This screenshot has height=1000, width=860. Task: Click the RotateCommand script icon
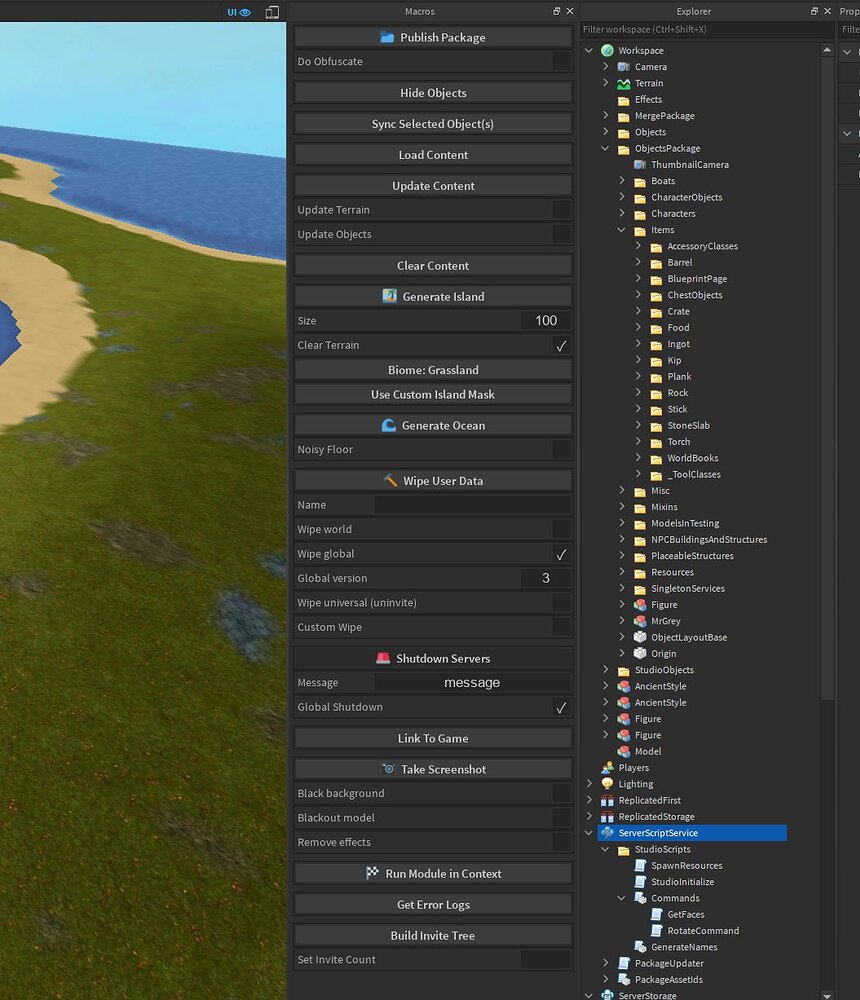[x=656, y=931]
